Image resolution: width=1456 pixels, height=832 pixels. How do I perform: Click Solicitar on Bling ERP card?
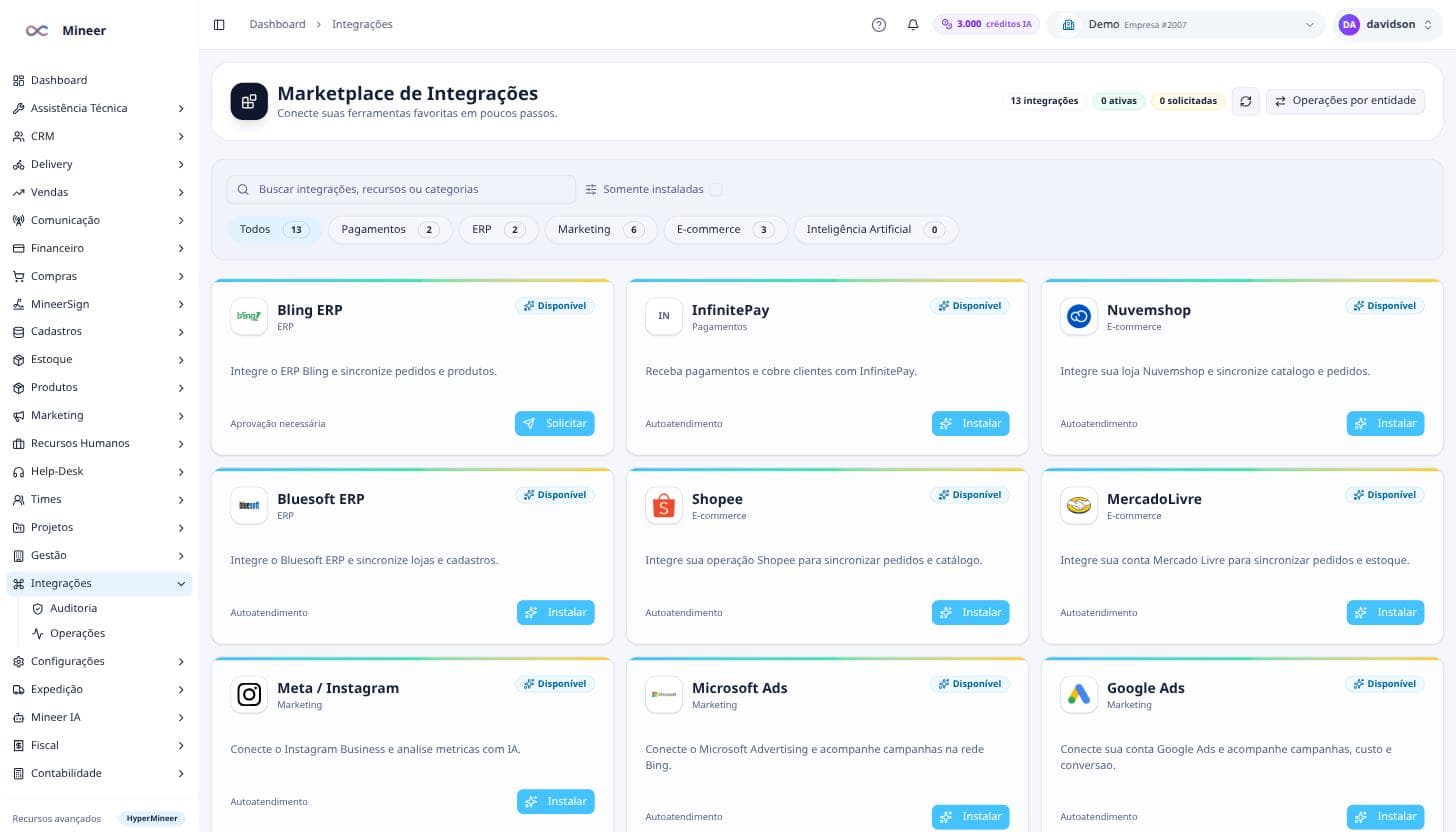[555, 423]
